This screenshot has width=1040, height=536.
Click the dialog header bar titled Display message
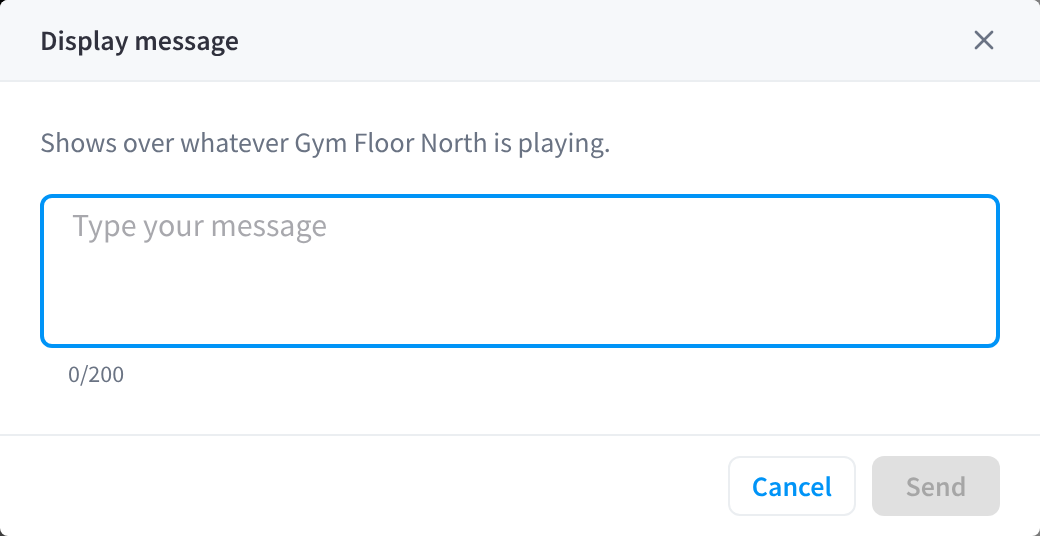(520, 40)
